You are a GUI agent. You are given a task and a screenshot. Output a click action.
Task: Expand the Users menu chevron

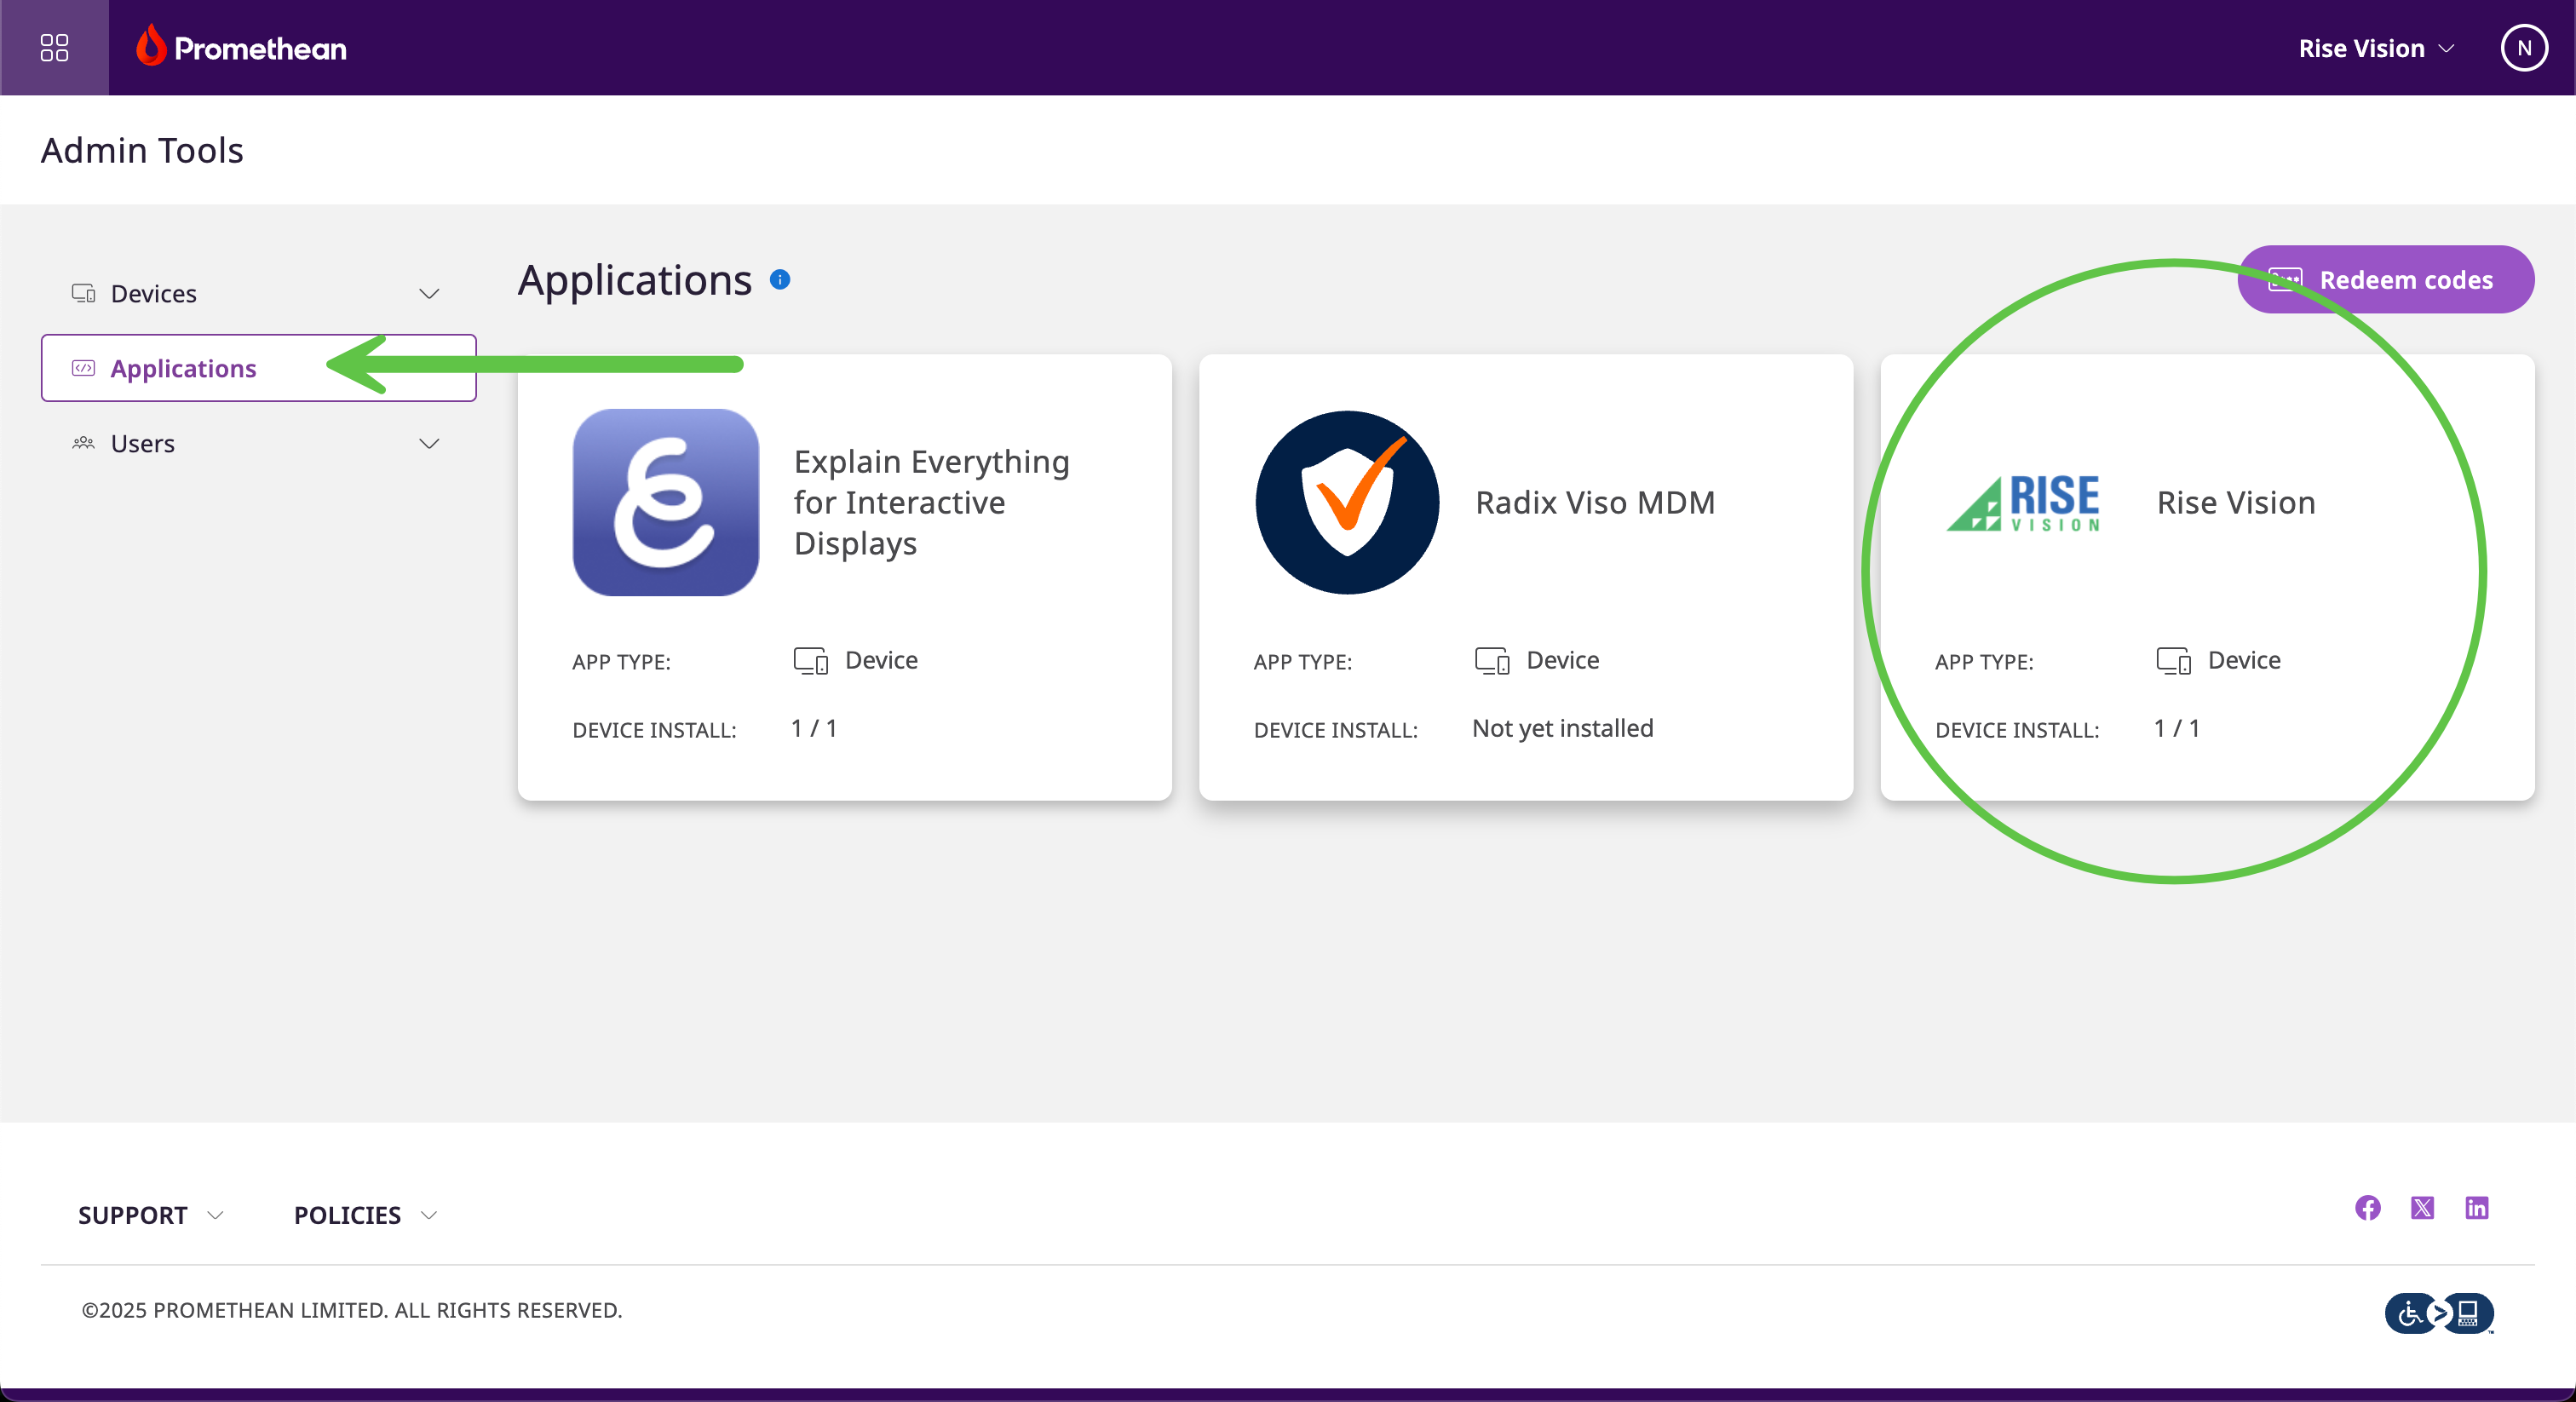[x=429, y=444]
